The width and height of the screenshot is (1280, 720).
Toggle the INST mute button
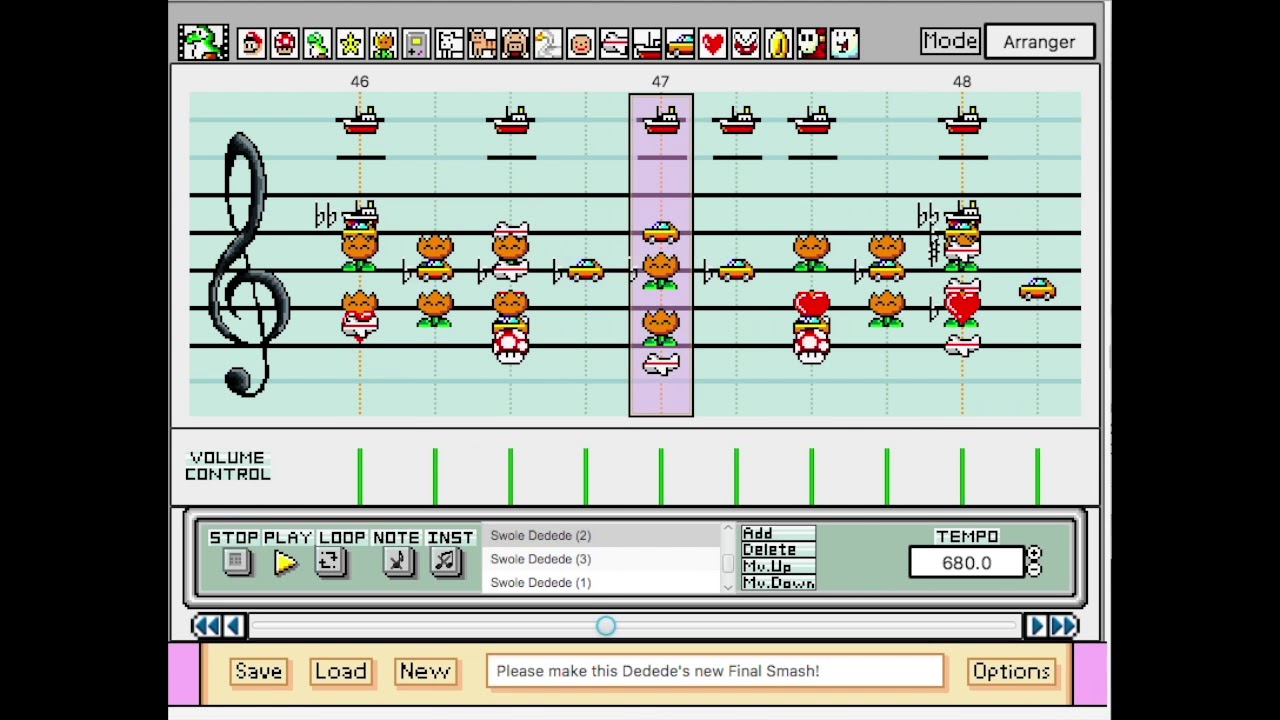click(445, 562)
